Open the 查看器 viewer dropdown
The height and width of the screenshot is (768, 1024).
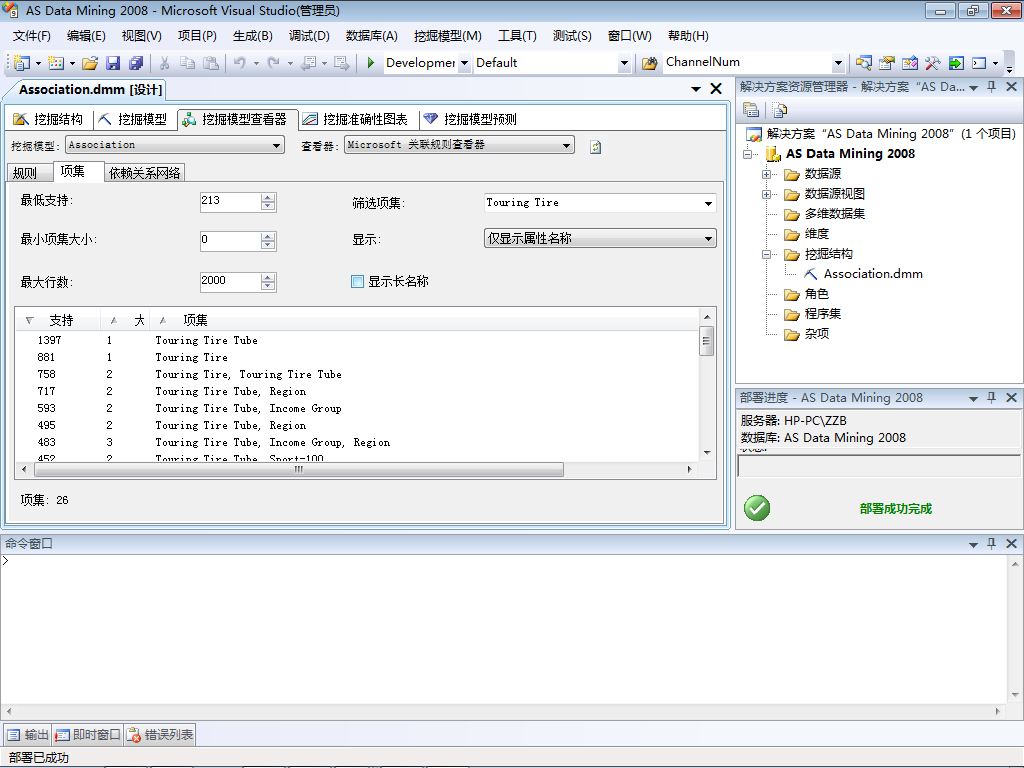[566, 145]
